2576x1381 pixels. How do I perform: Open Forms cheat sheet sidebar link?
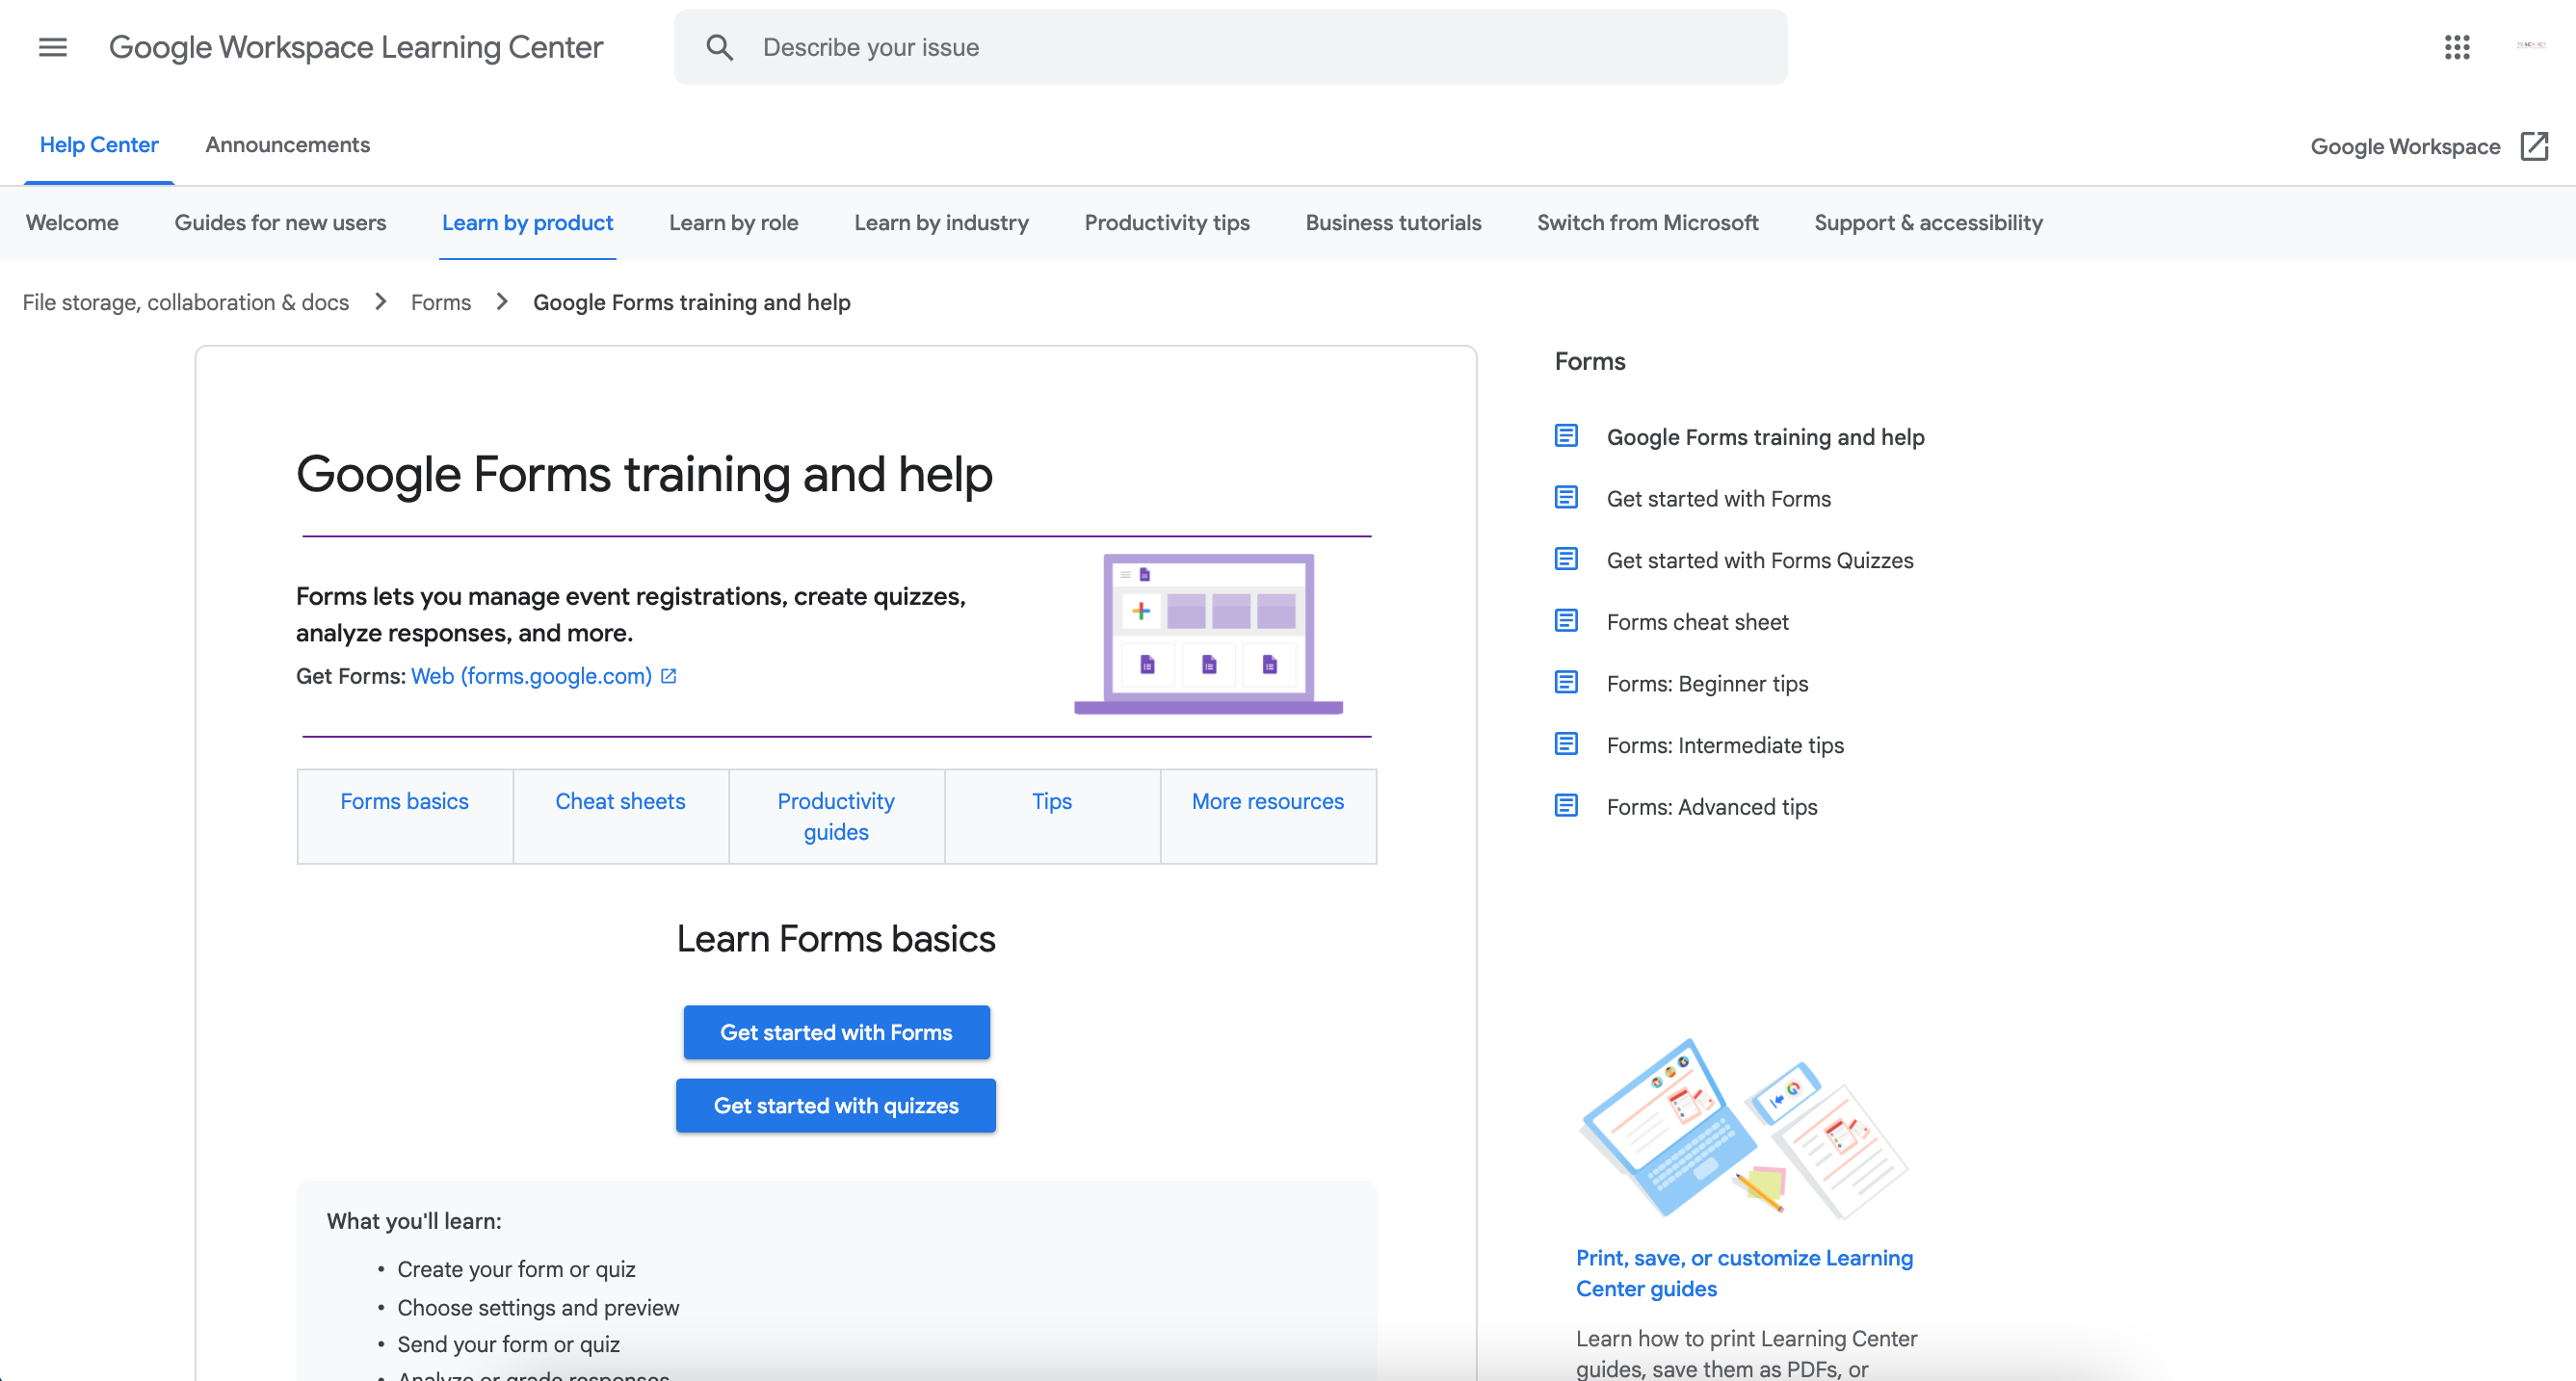pyautogui.click(x=1698, y=622)
